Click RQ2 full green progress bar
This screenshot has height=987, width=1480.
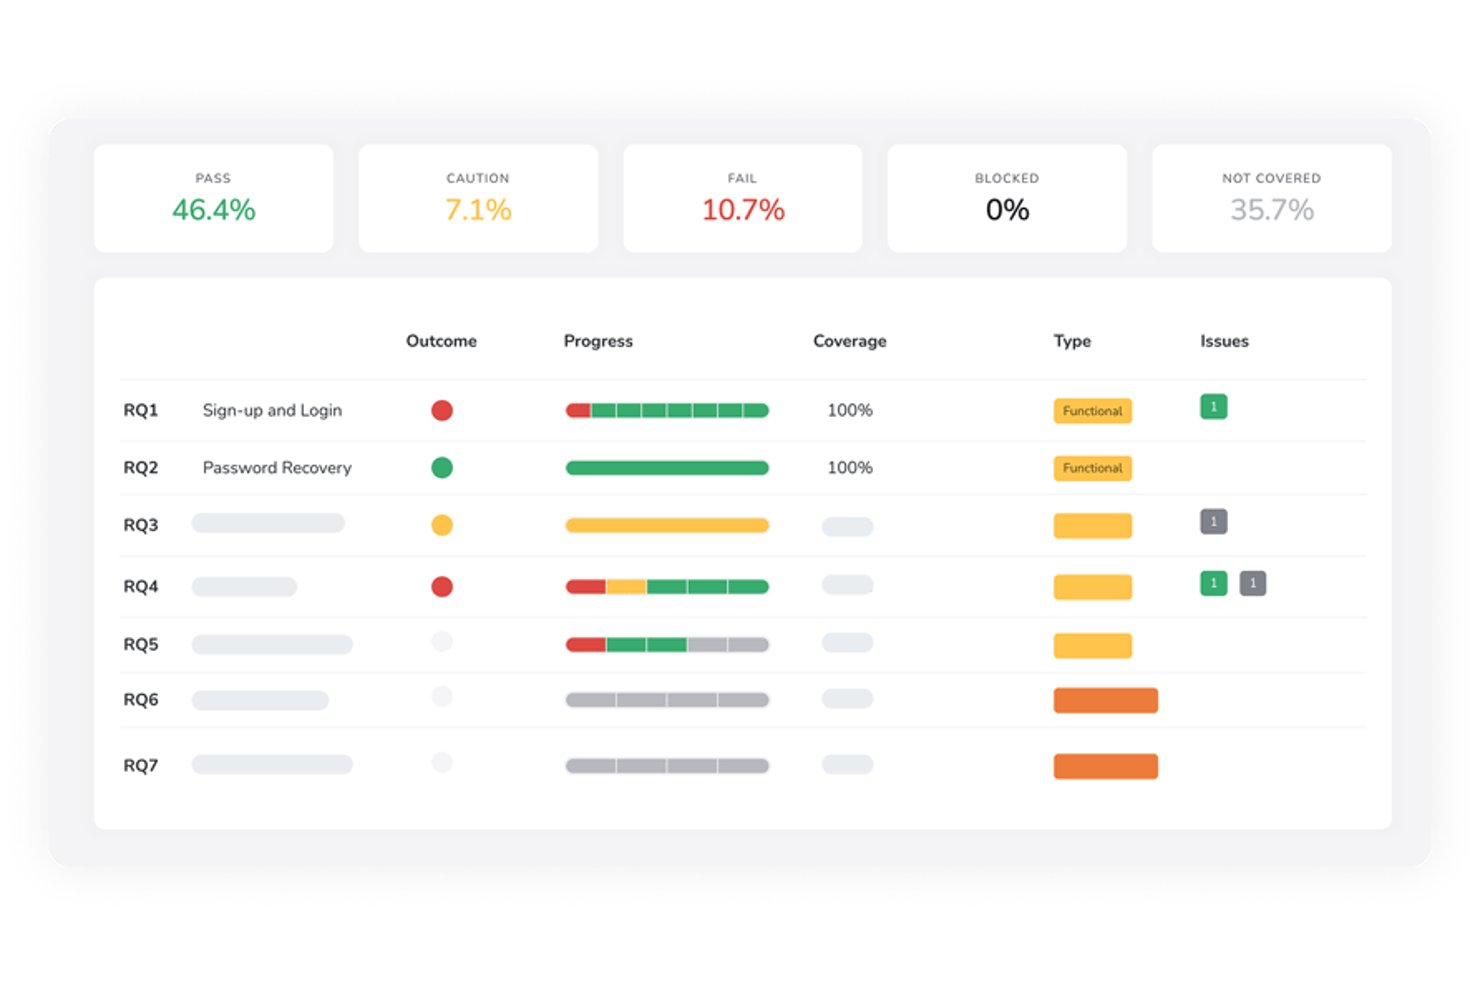tap(667, 468)
